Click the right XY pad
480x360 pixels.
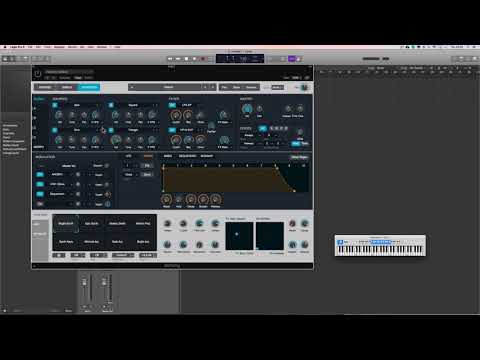(270, 236)
